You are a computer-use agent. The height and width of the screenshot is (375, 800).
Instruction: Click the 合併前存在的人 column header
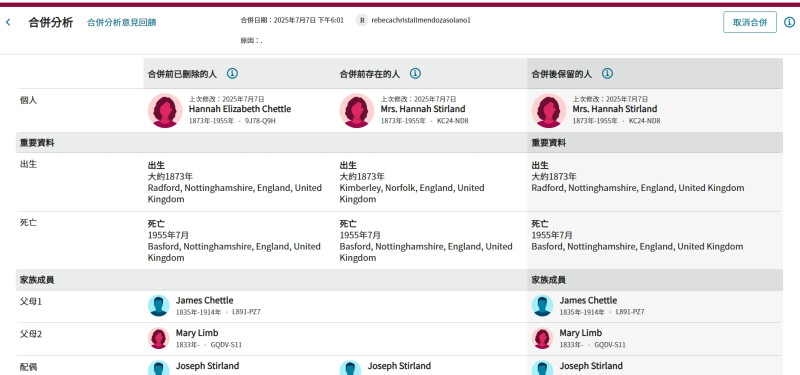[x=370, y=74]
